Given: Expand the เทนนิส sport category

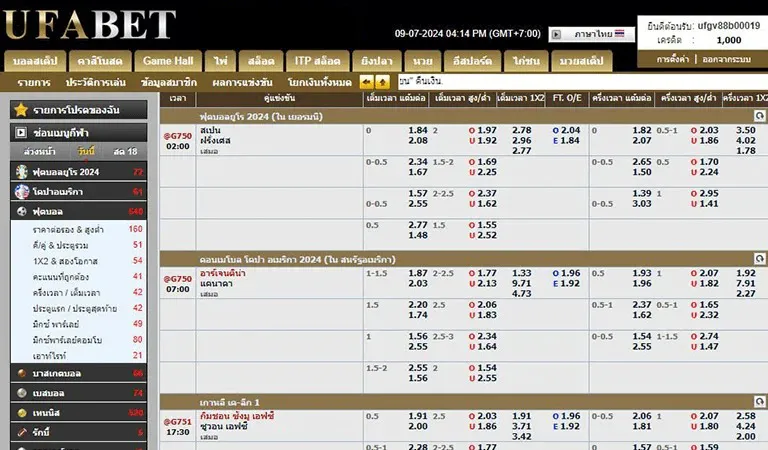Looking at the screenshot, I should (80, 412).
